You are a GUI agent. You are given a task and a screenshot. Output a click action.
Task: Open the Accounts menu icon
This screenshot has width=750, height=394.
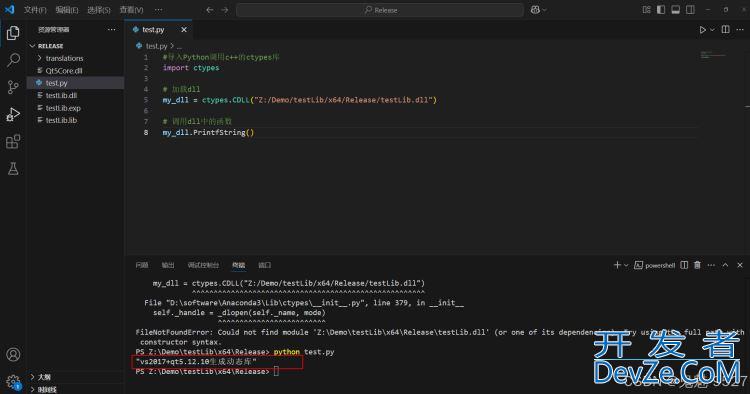13,354
